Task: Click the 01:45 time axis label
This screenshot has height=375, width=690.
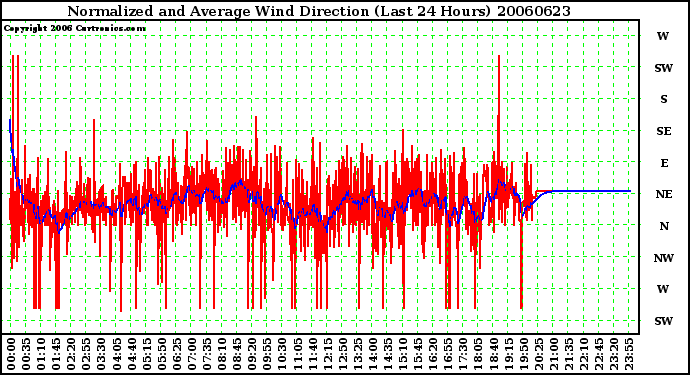Action: click(56, 354)
